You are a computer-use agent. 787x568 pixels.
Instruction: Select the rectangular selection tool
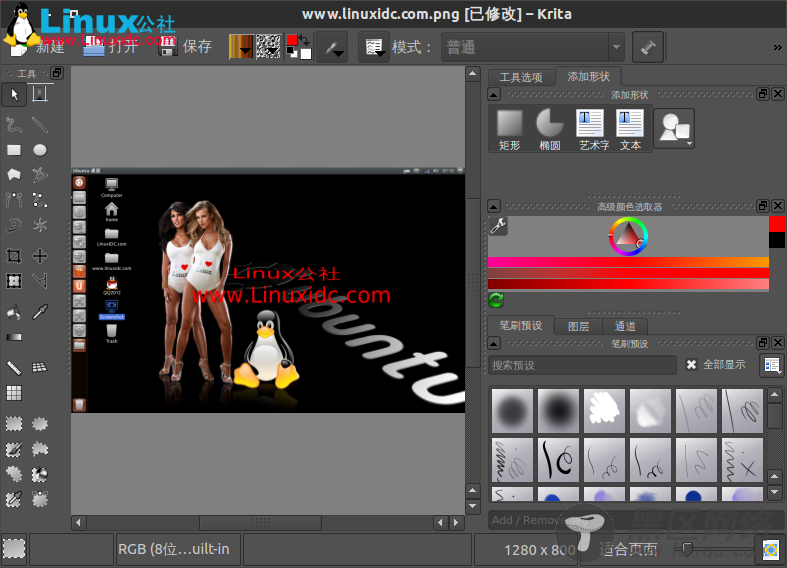click(14, 424)
